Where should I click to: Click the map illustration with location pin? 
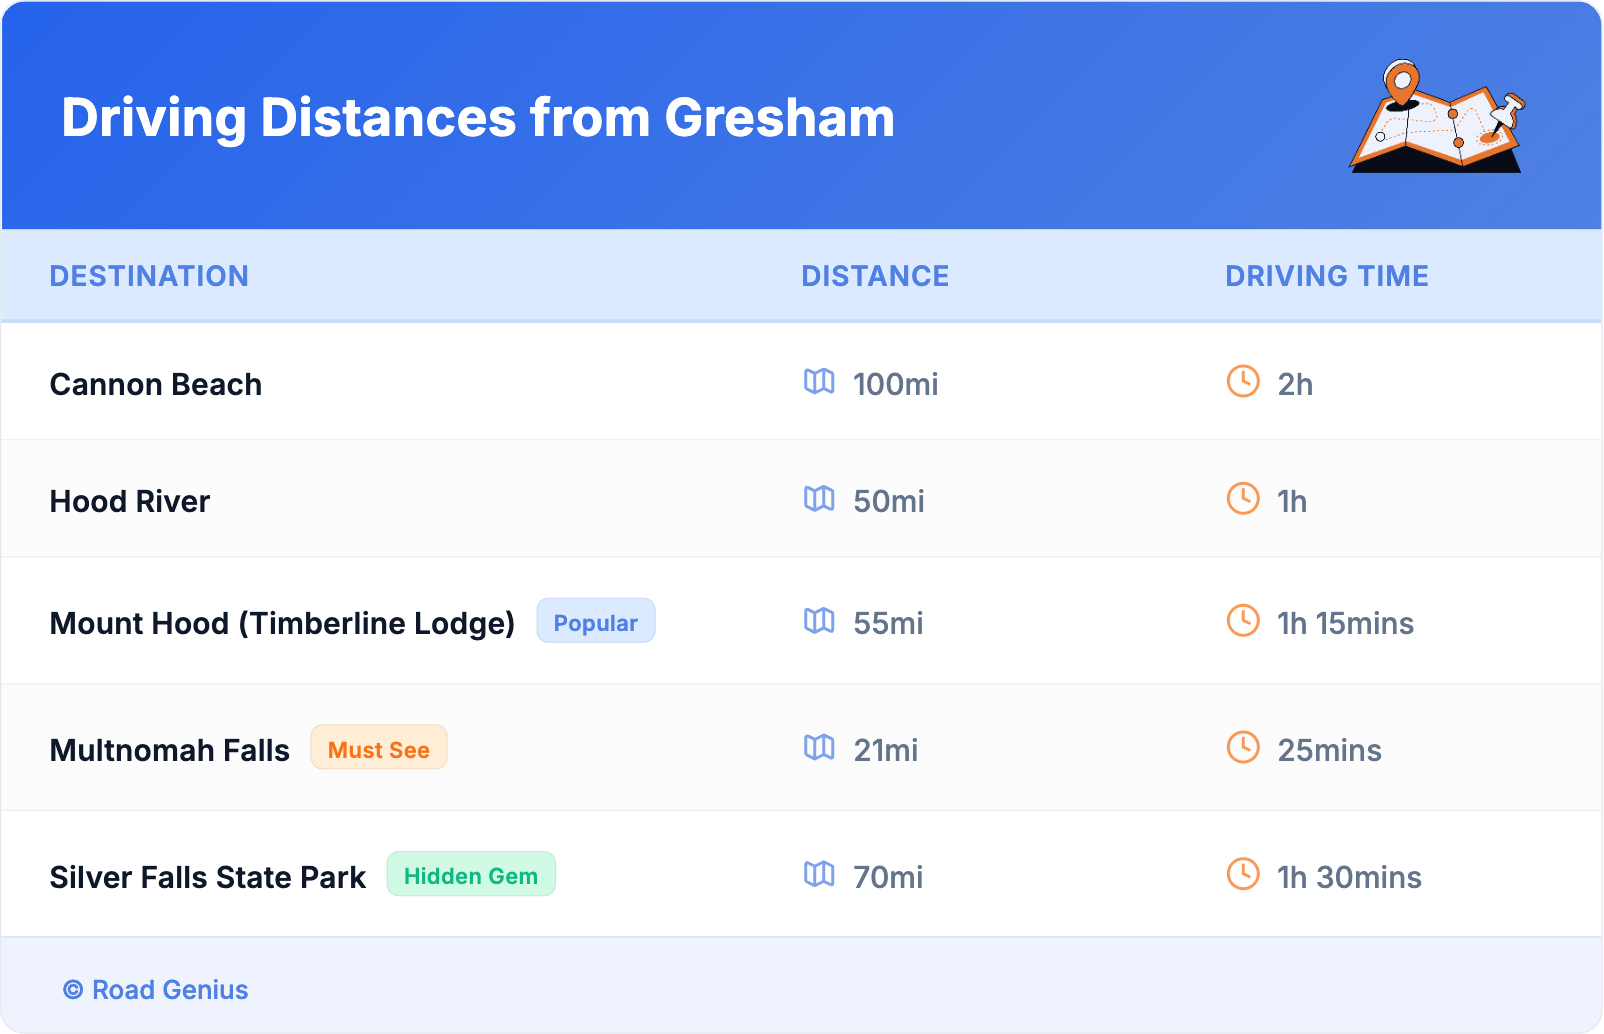click(x=1437, y=117)
